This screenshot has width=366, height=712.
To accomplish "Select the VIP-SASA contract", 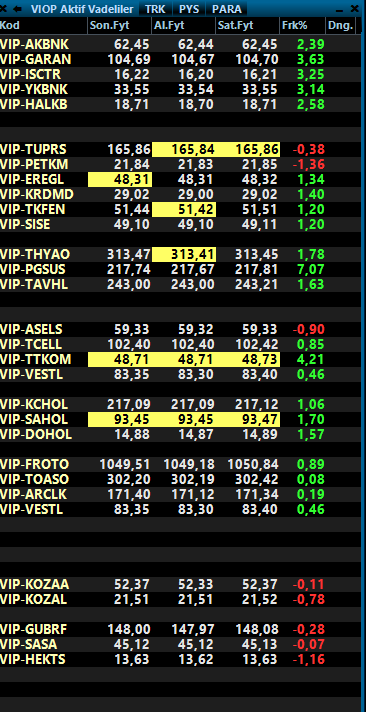I will pyautogui.click(x=181, y=644).
